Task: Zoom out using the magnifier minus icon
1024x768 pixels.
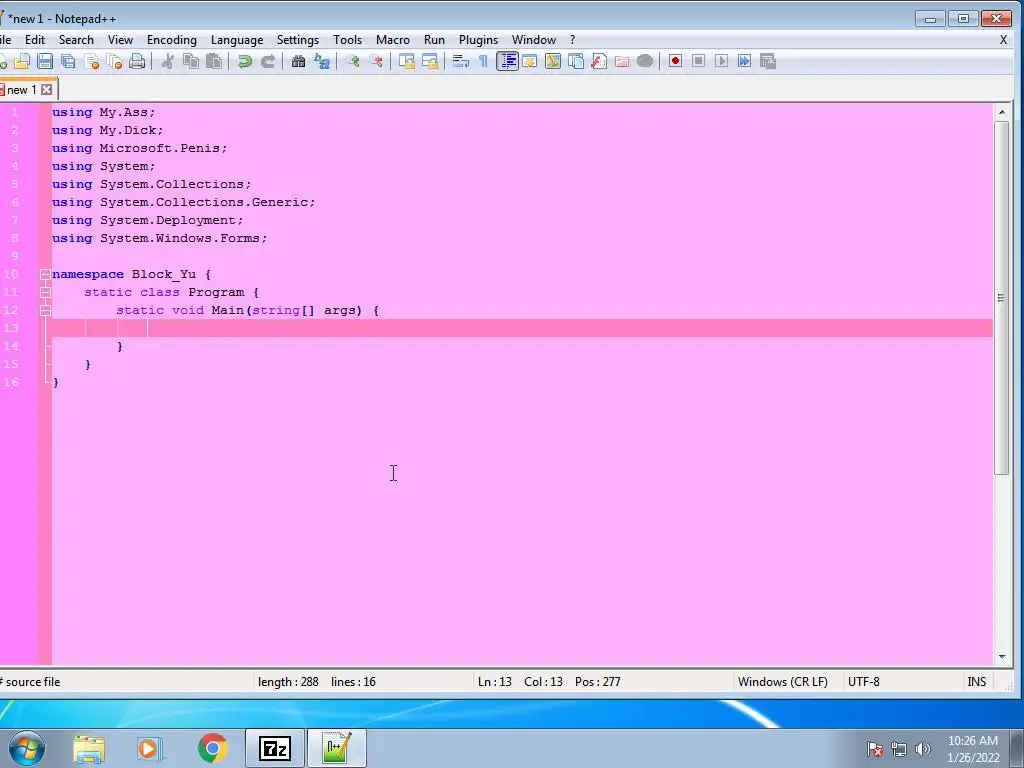Action: (x=376, y=61)
